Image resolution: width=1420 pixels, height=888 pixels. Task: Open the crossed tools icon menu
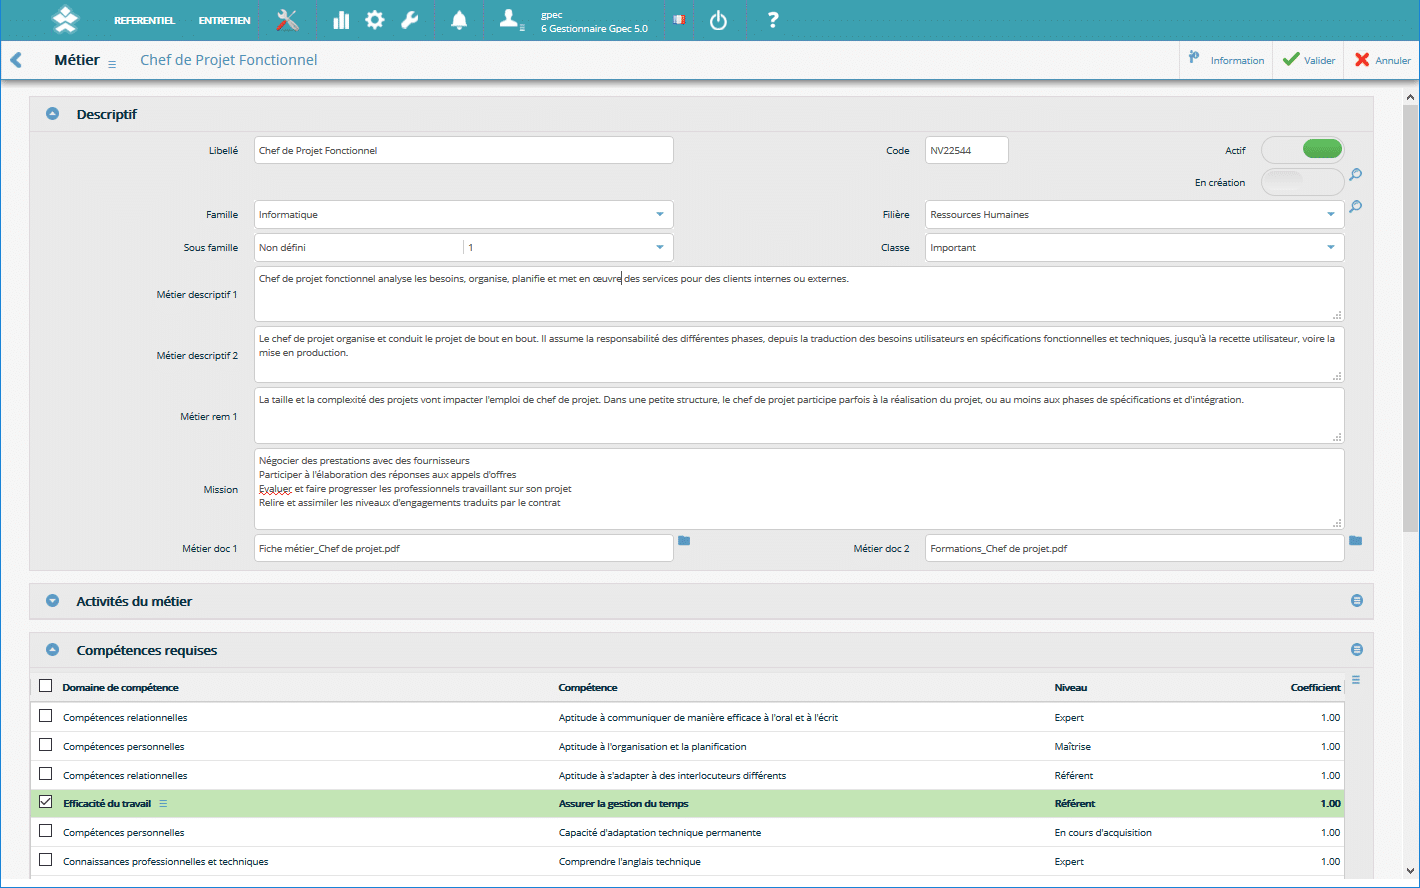(288, 20)
